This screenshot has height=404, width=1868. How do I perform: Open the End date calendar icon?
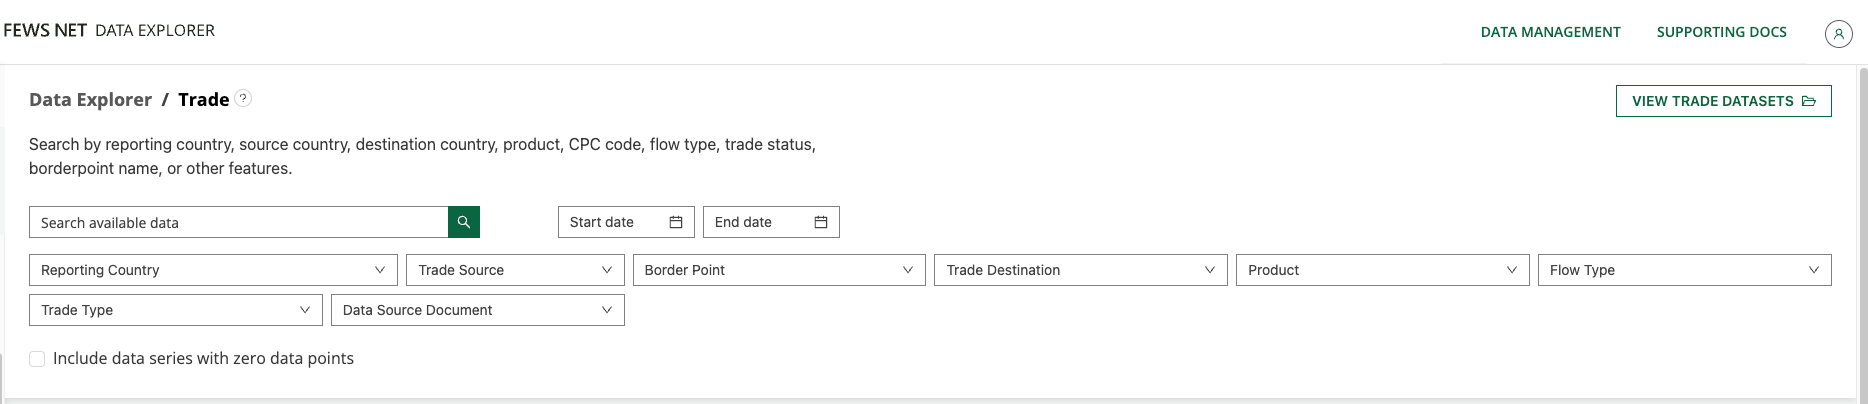pos(821,222)
